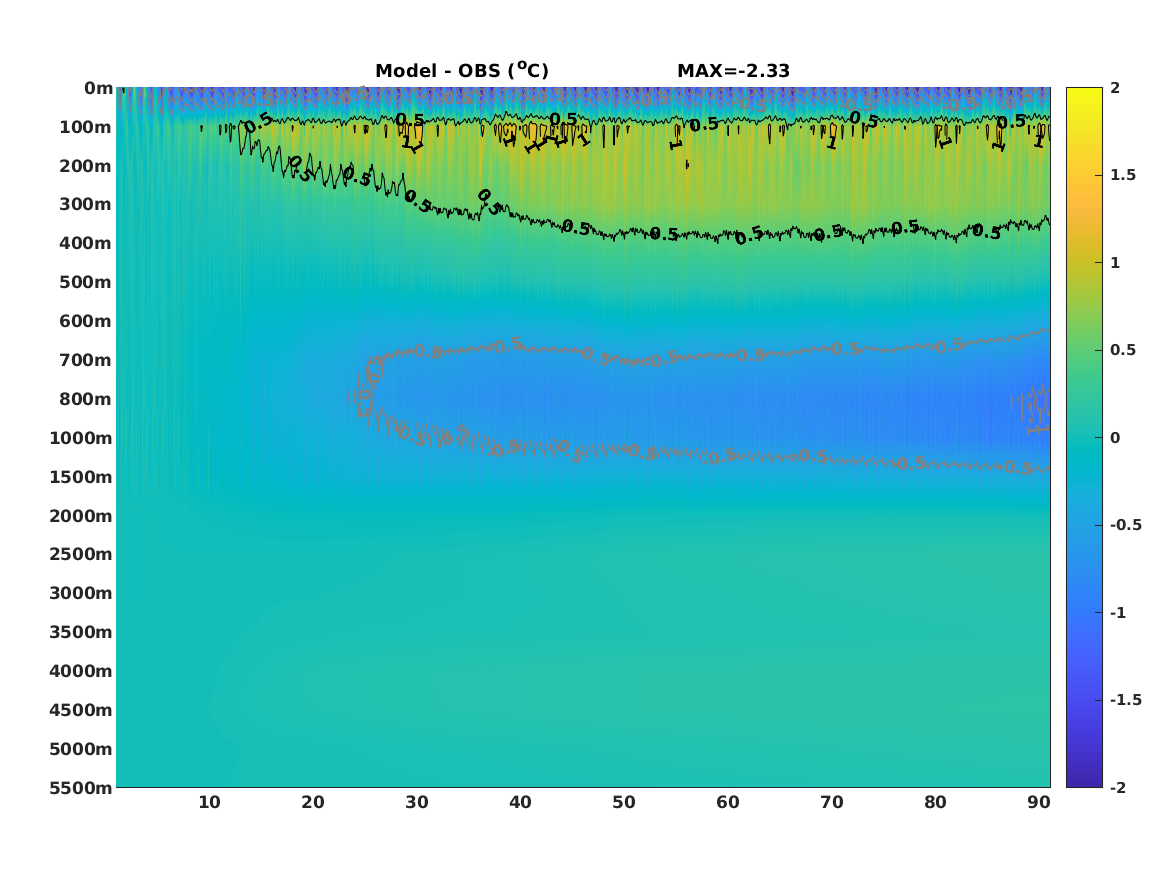This screenshot has width=1167, height=875.
Task: Click the colorbar tick label '1.5'
Action: (x=1123, y=175)
